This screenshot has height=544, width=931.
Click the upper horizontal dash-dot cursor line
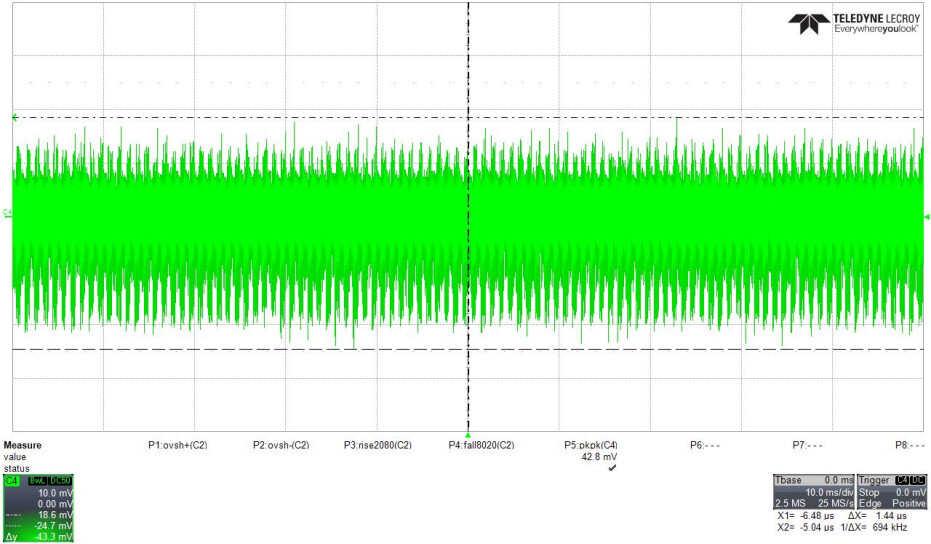[x=468, y=118]
